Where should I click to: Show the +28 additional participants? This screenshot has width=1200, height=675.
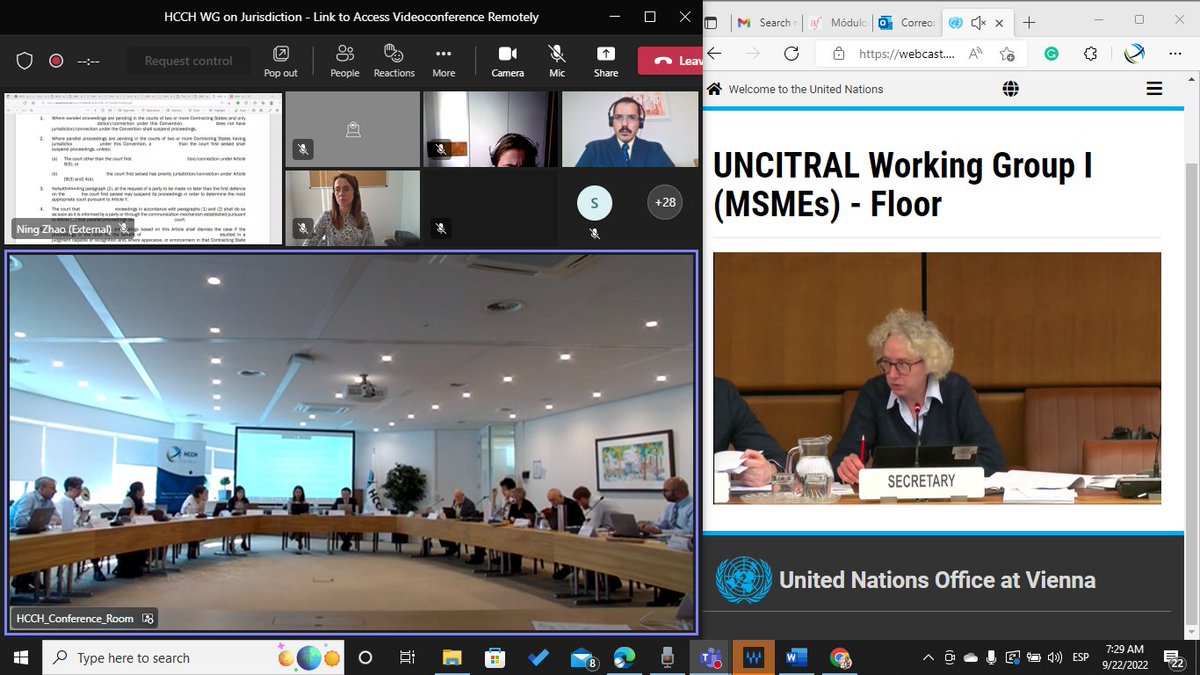pos(664,202)
